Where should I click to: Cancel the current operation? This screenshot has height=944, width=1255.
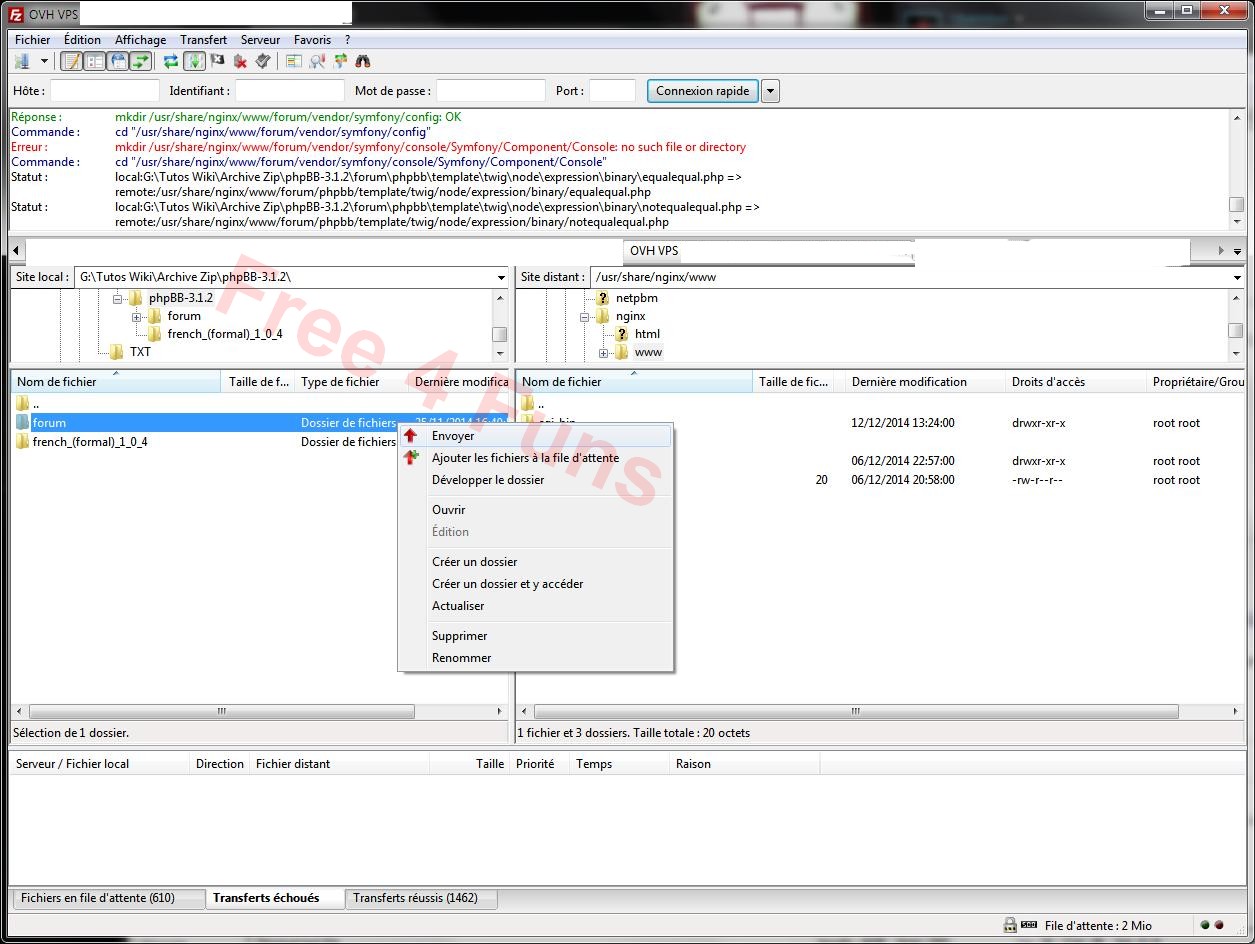click(217, 60)
